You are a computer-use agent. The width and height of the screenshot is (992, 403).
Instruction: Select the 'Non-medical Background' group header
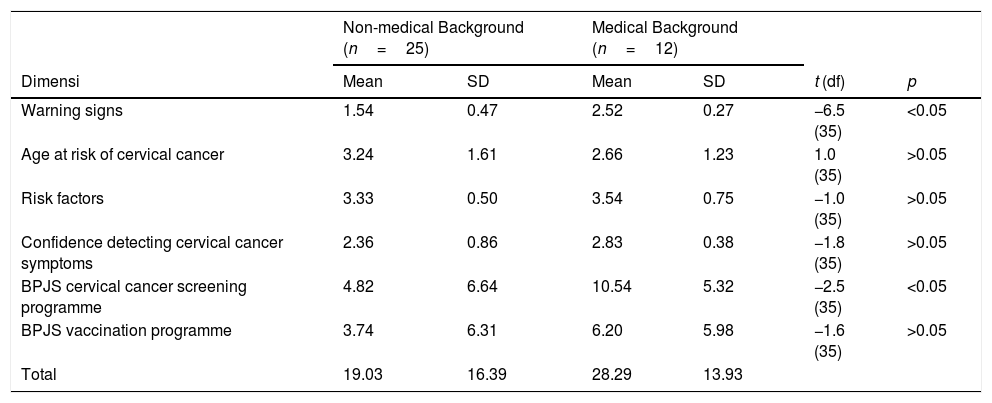(x=432, y=27)
